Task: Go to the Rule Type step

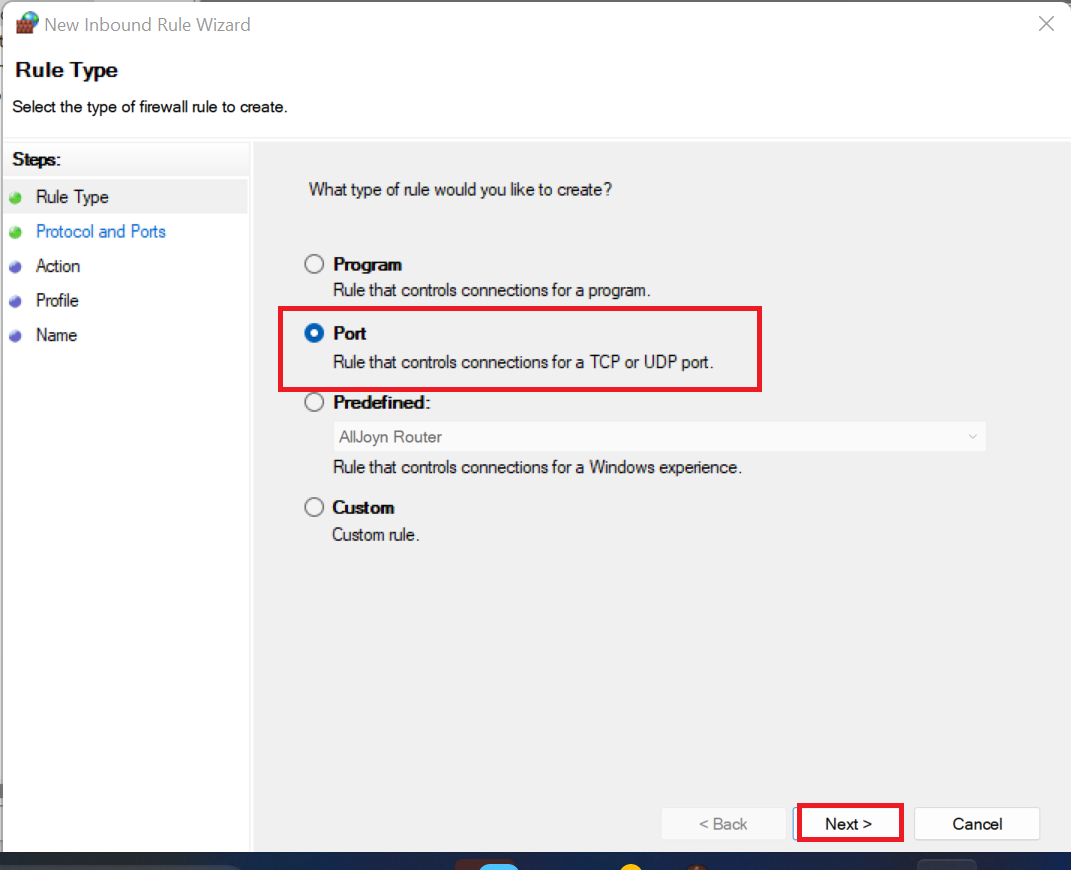Action: [x=72, y=197]
